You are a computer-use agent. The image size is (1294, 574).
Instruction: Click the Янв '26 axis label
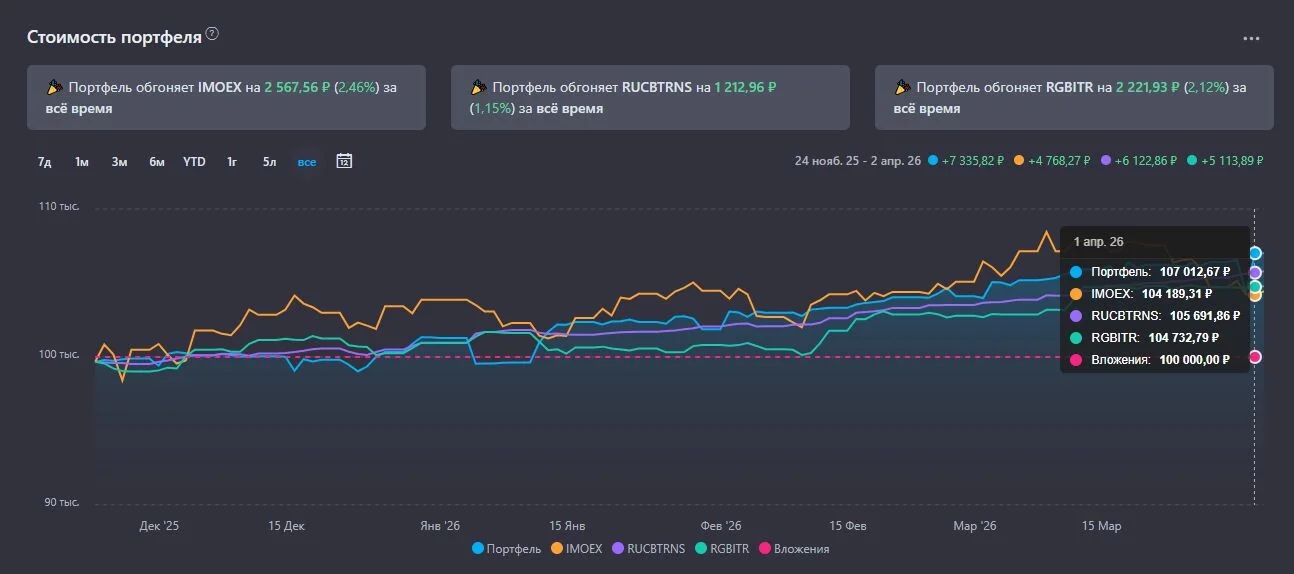click(x=440, y=525)
